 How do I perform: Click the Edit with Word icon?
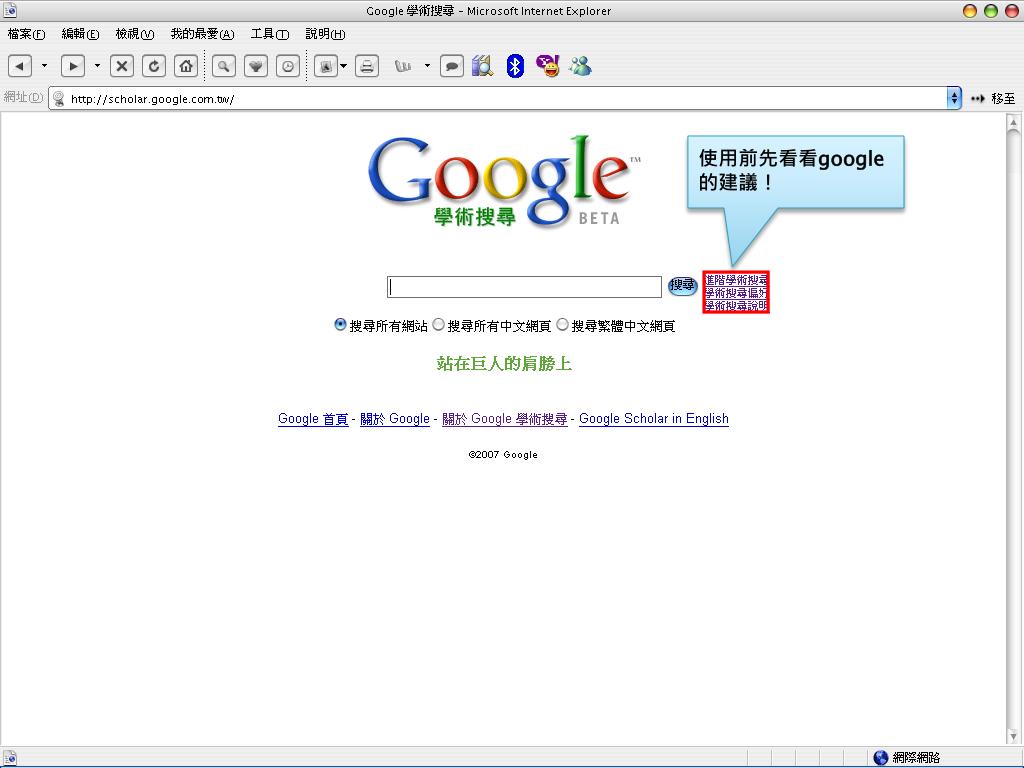coord(403,66)
